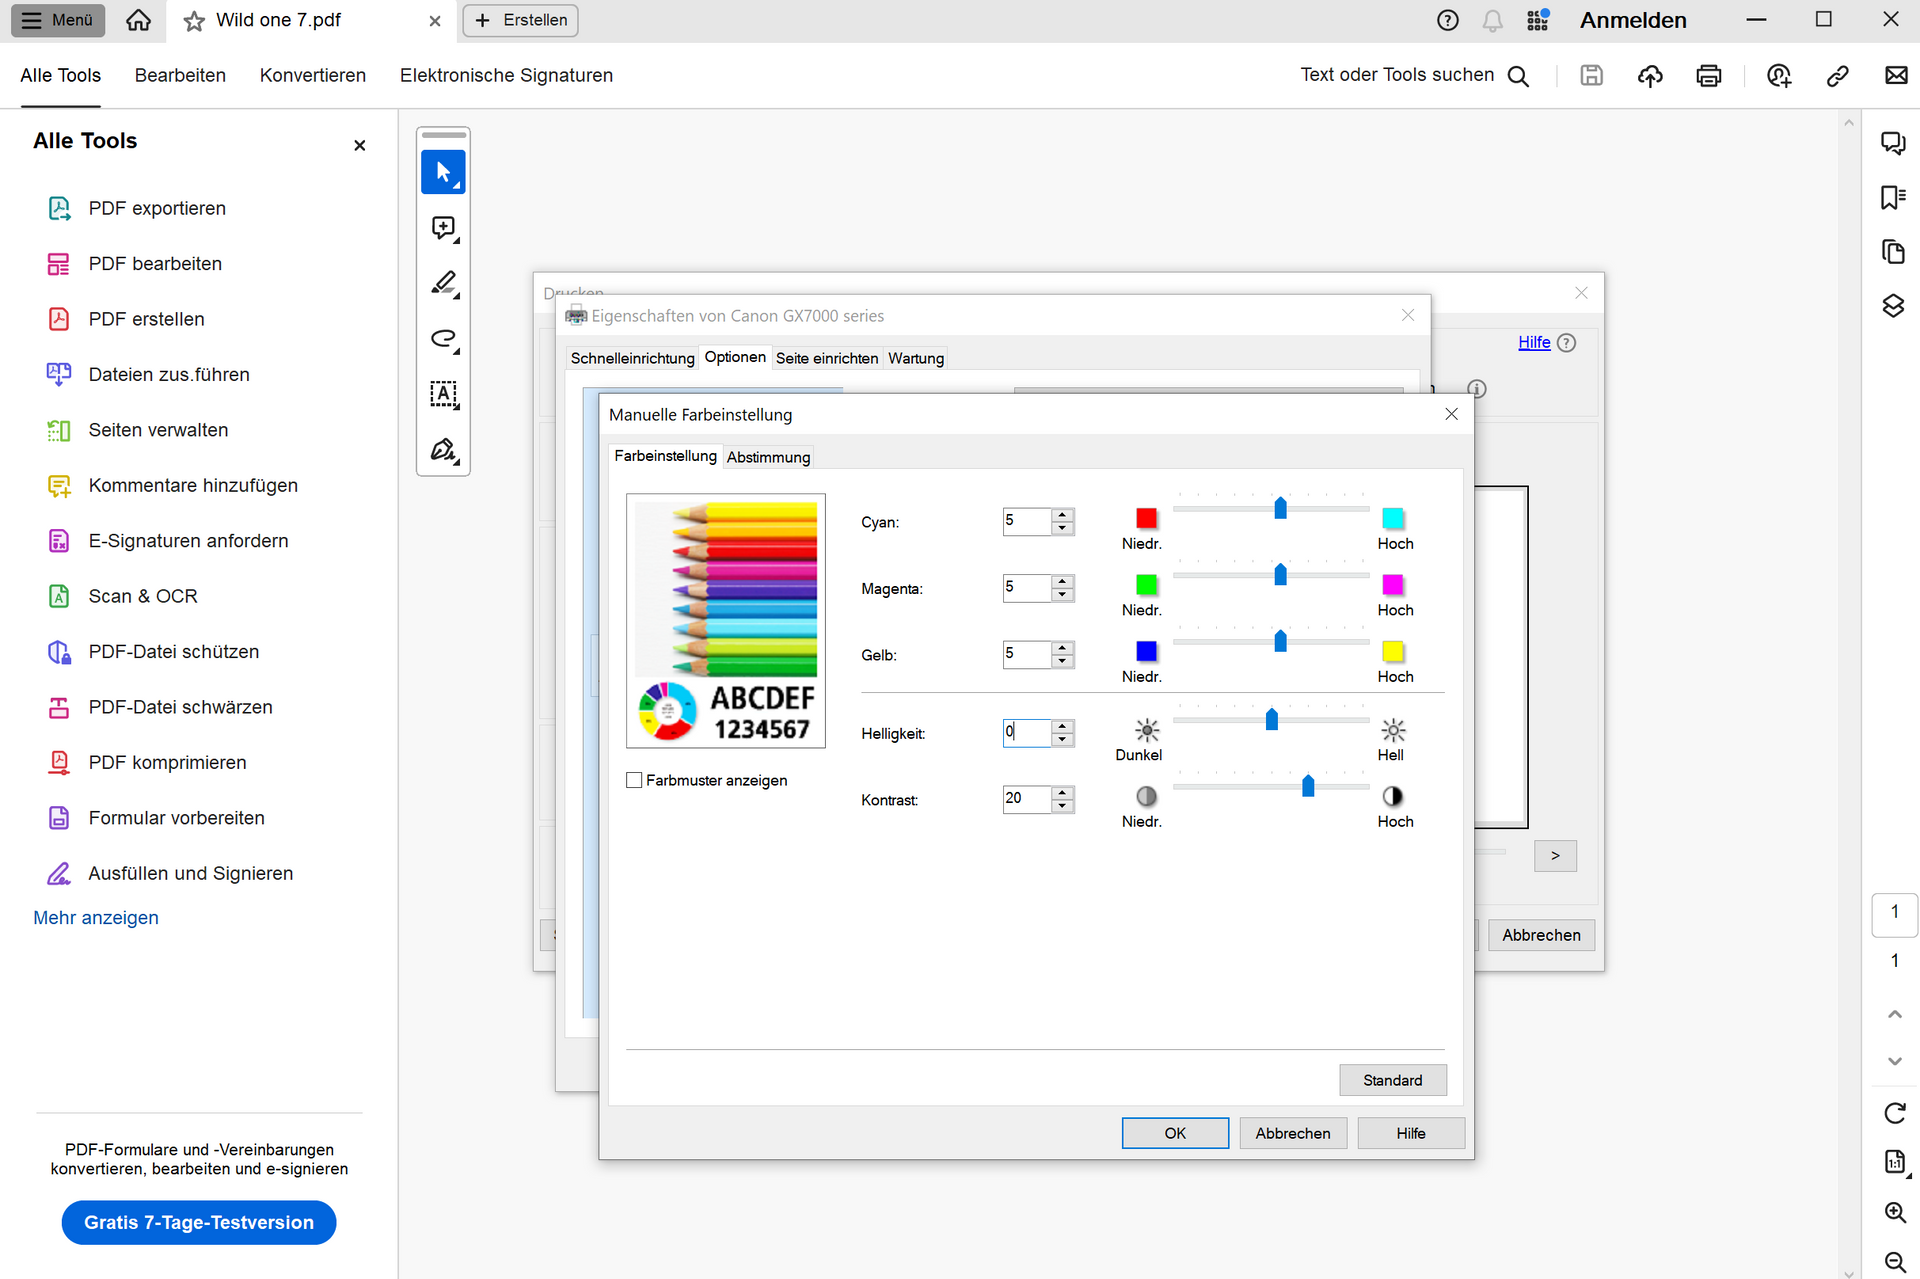Increase the Helligkeit value with up arrow
This screenshot has height=1279, width=1920.
(1063, 726)
